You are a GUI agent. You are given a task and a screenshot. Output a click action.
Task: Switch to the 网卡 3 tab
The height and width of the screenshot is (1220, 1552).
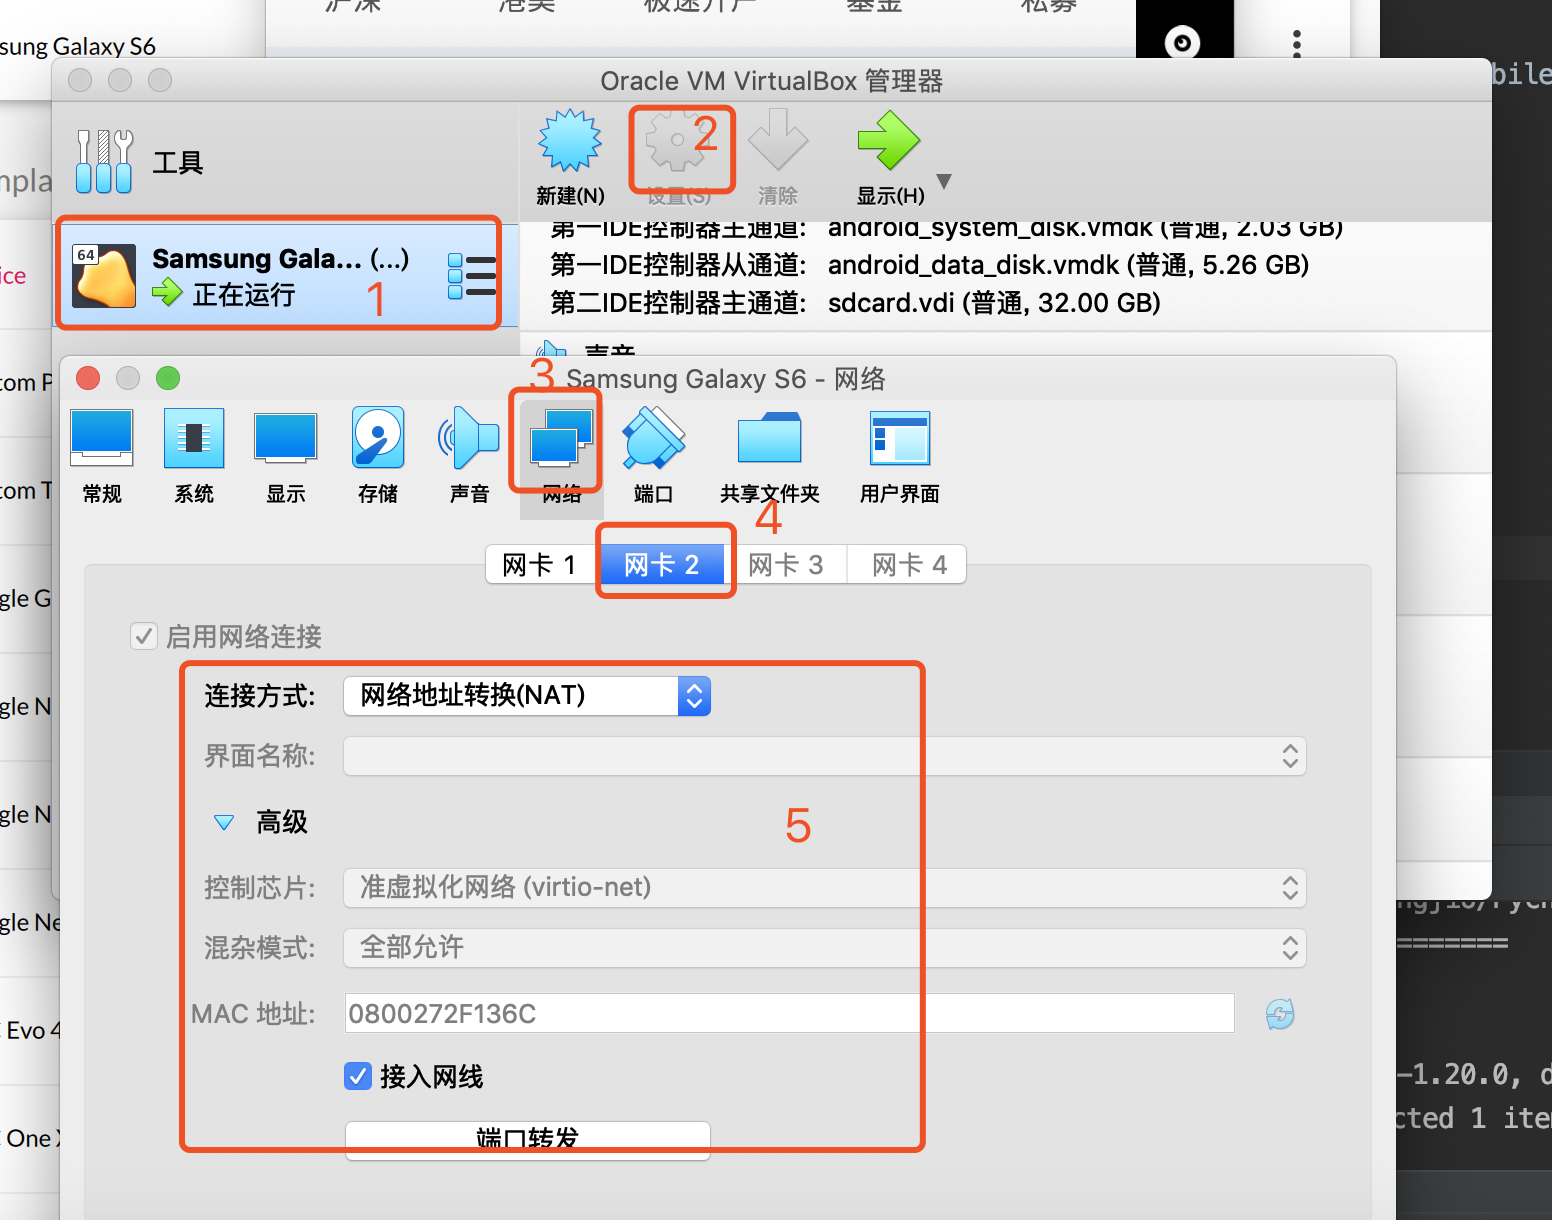[786, 565]
